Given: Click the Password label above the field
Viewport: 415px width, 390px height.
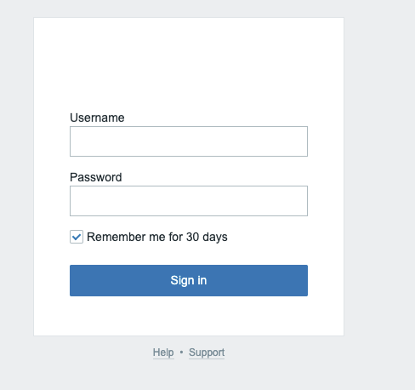Looking at the screenshot, I should coord(96,177).
